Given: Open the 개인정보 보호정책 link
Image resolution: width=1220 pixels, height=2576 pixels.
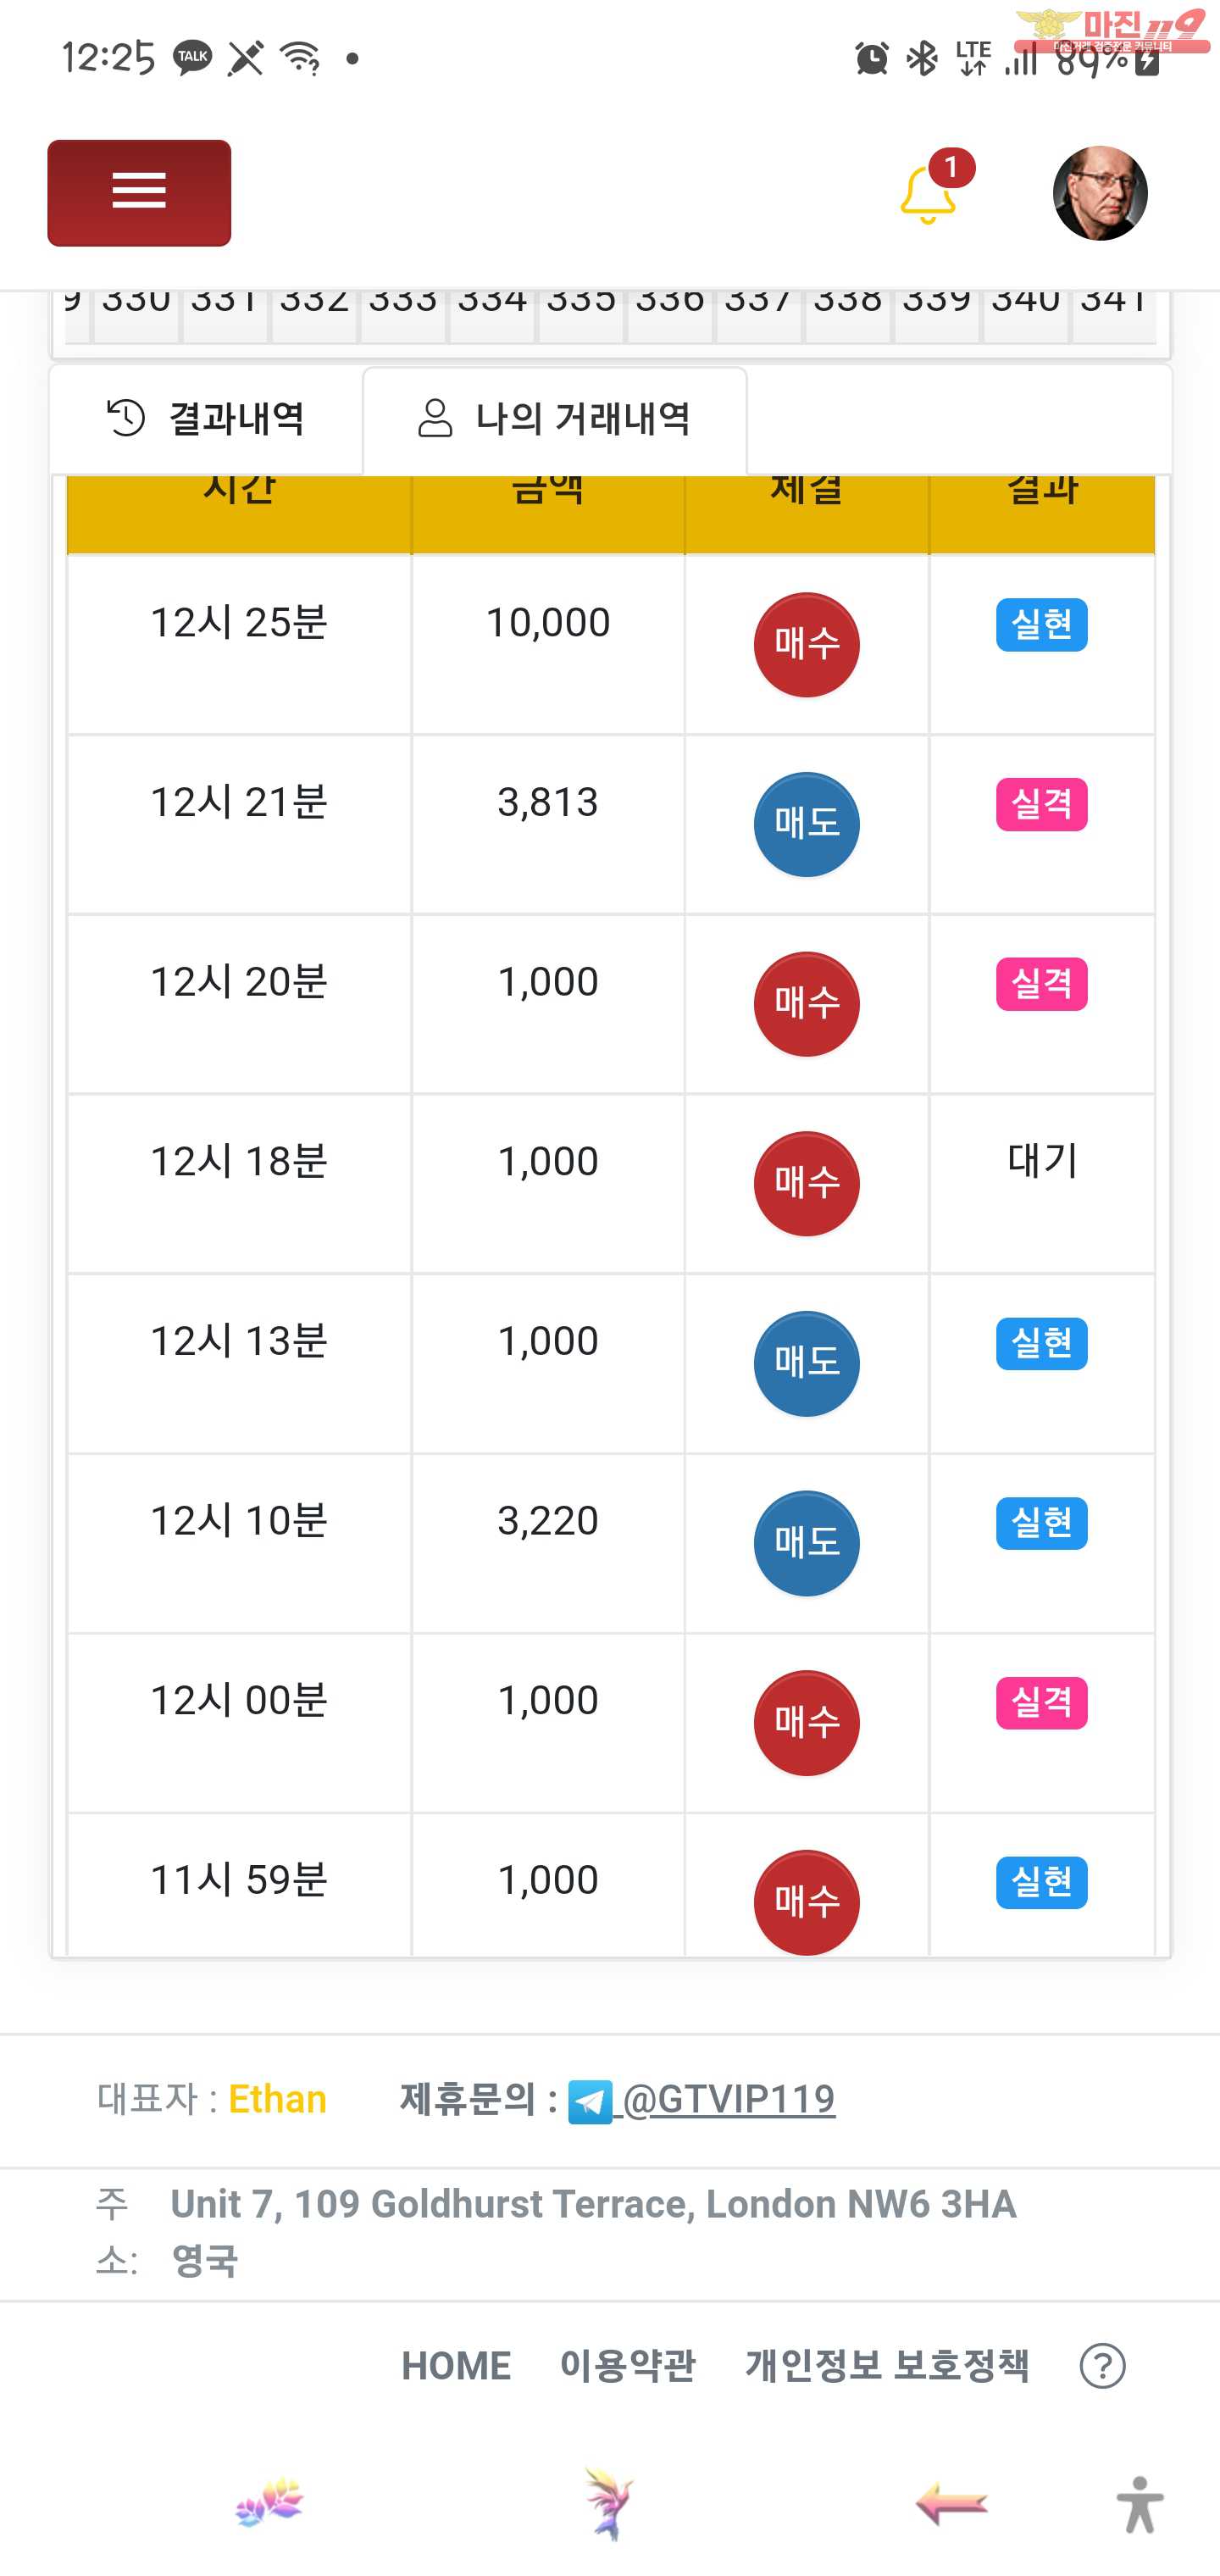Looking at the screenshot, I should pyautogui.click(x=886, y=2365).
